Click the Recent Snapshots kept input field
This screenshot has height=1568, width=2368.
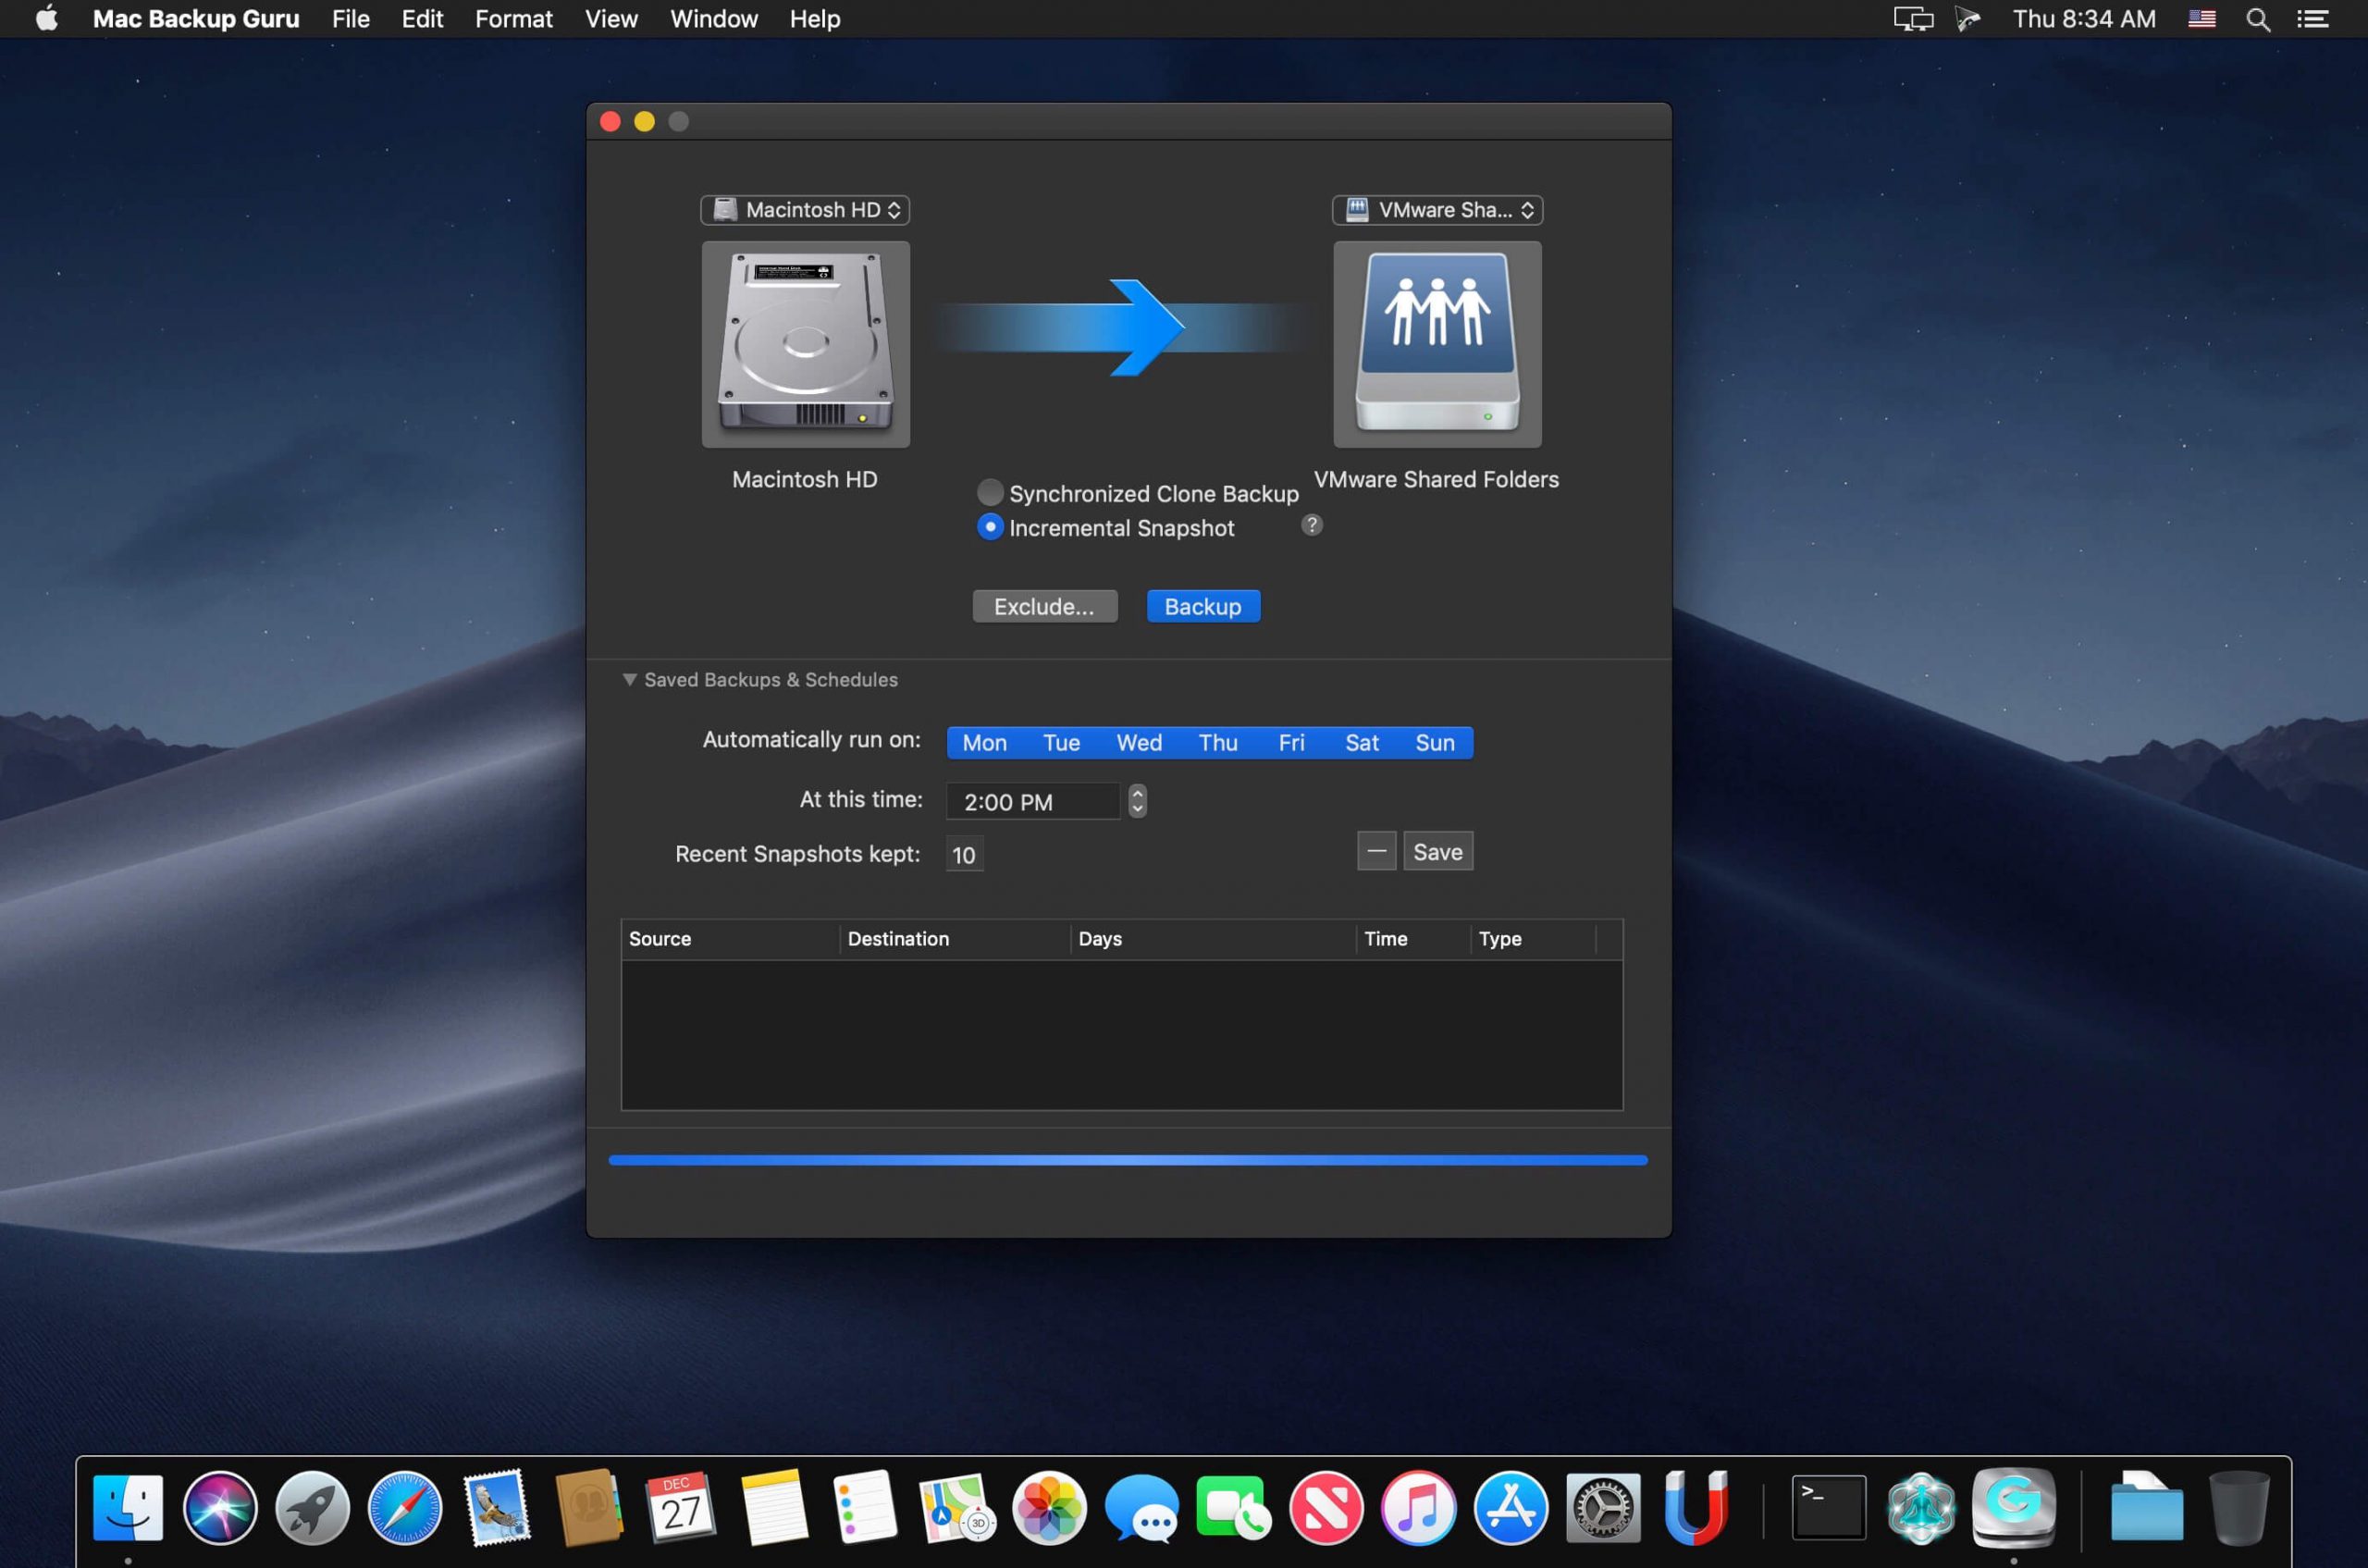pos(963,854)
